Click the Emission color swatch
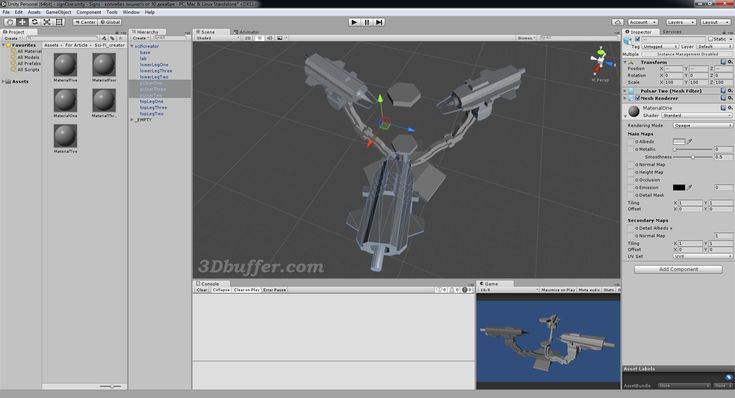735x398 pixels. [678, 188]
